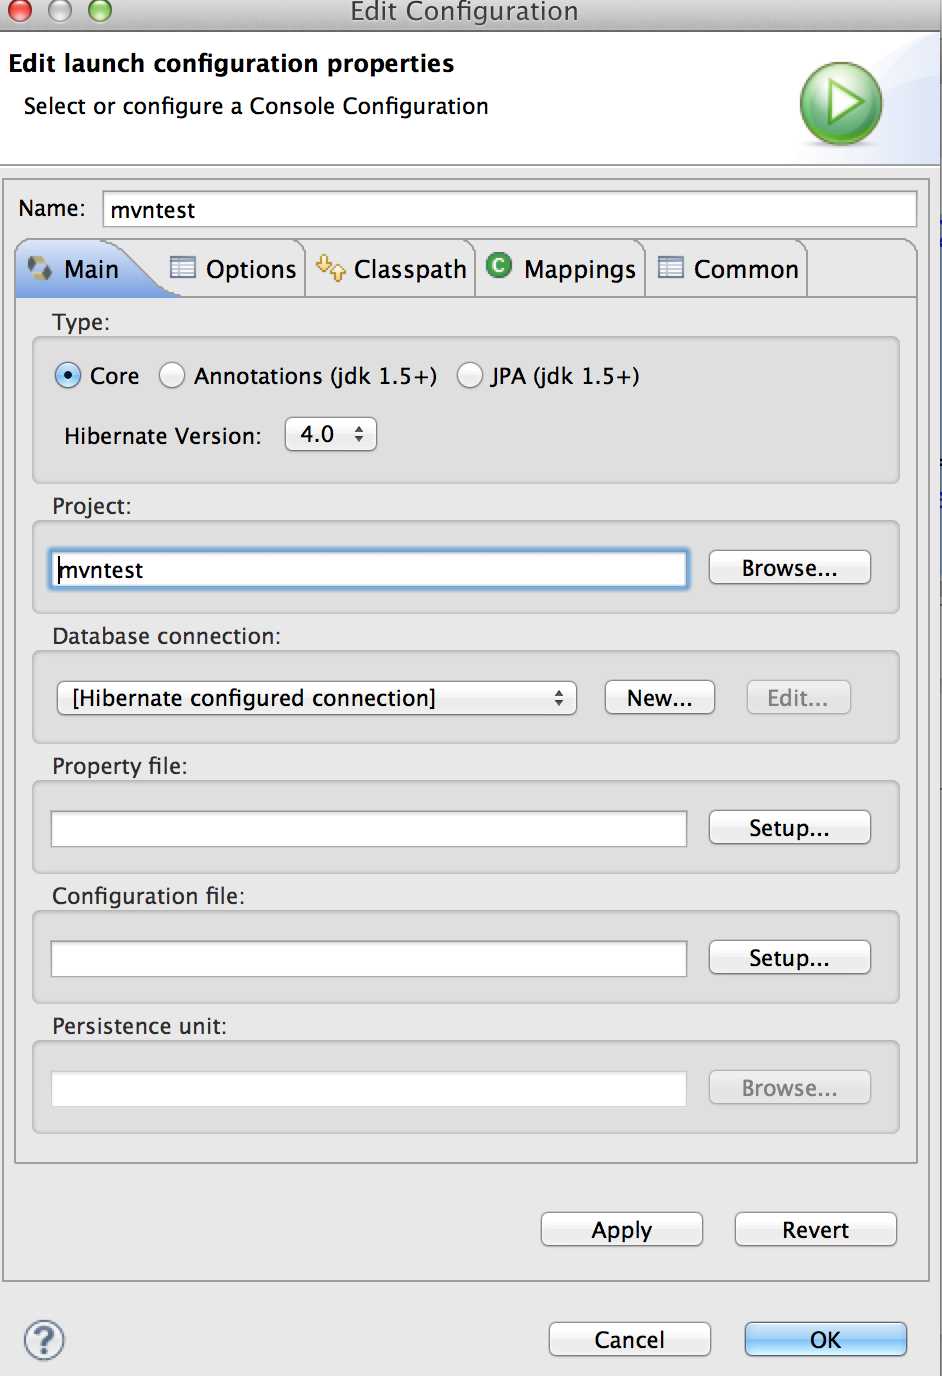942x1376 pixels.
Task: Close the Edit Configuration window
Action: tap(20, 10)
